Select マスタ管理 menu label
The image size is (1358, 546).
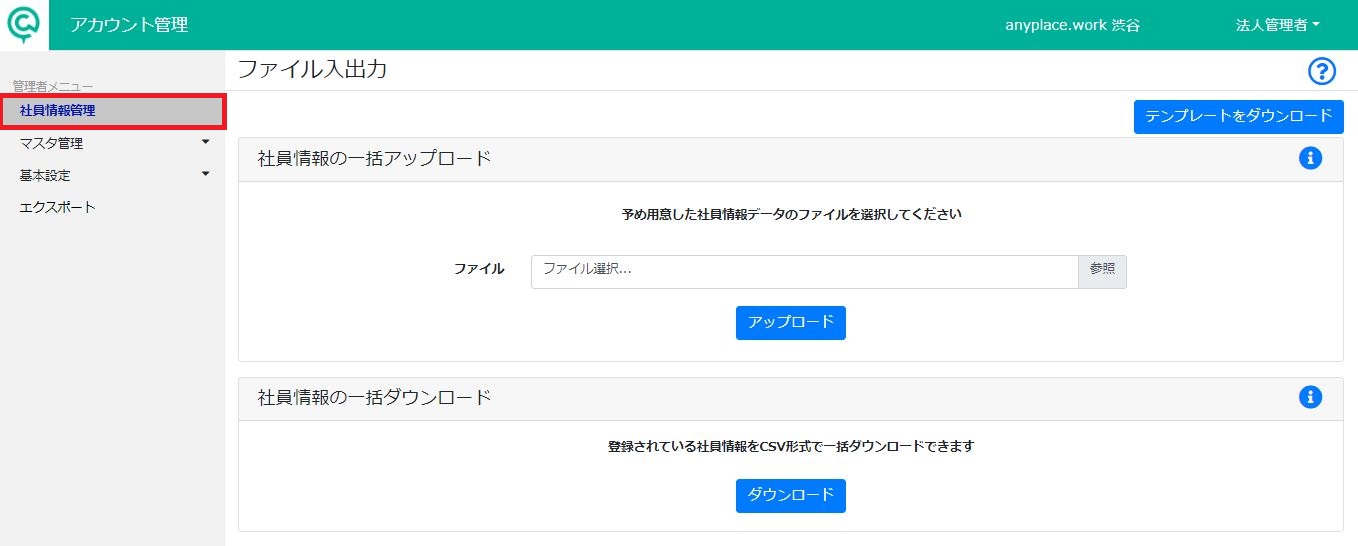point(51,143)
